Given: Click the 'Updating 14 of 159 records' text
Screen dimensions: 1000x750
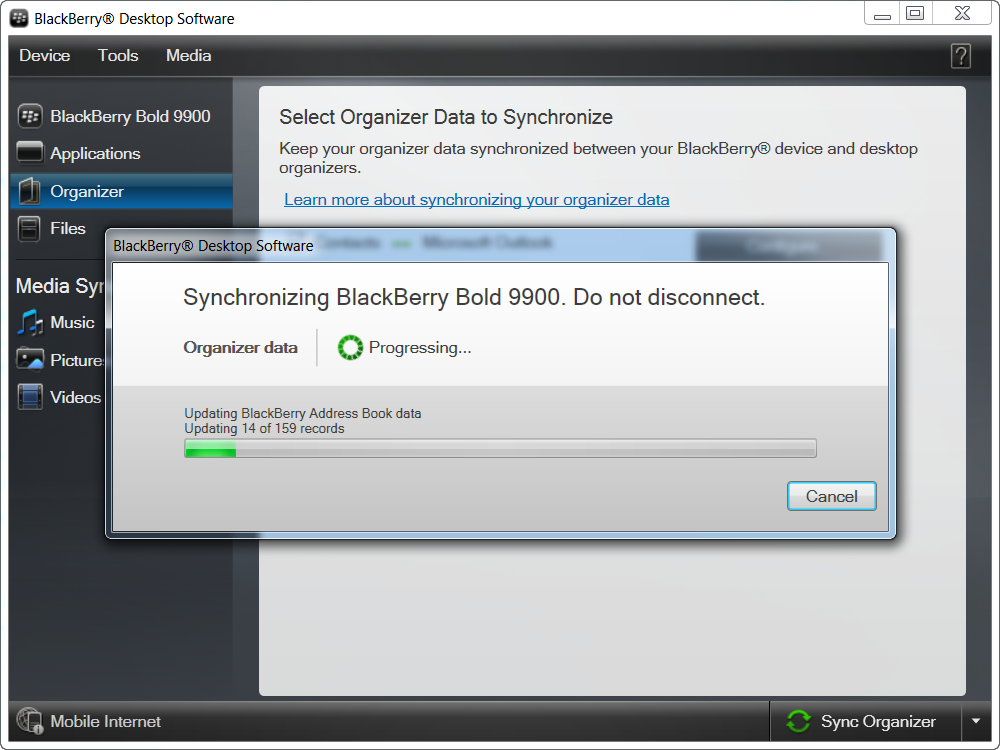Looking at the screenshot, I should point(264,429).
